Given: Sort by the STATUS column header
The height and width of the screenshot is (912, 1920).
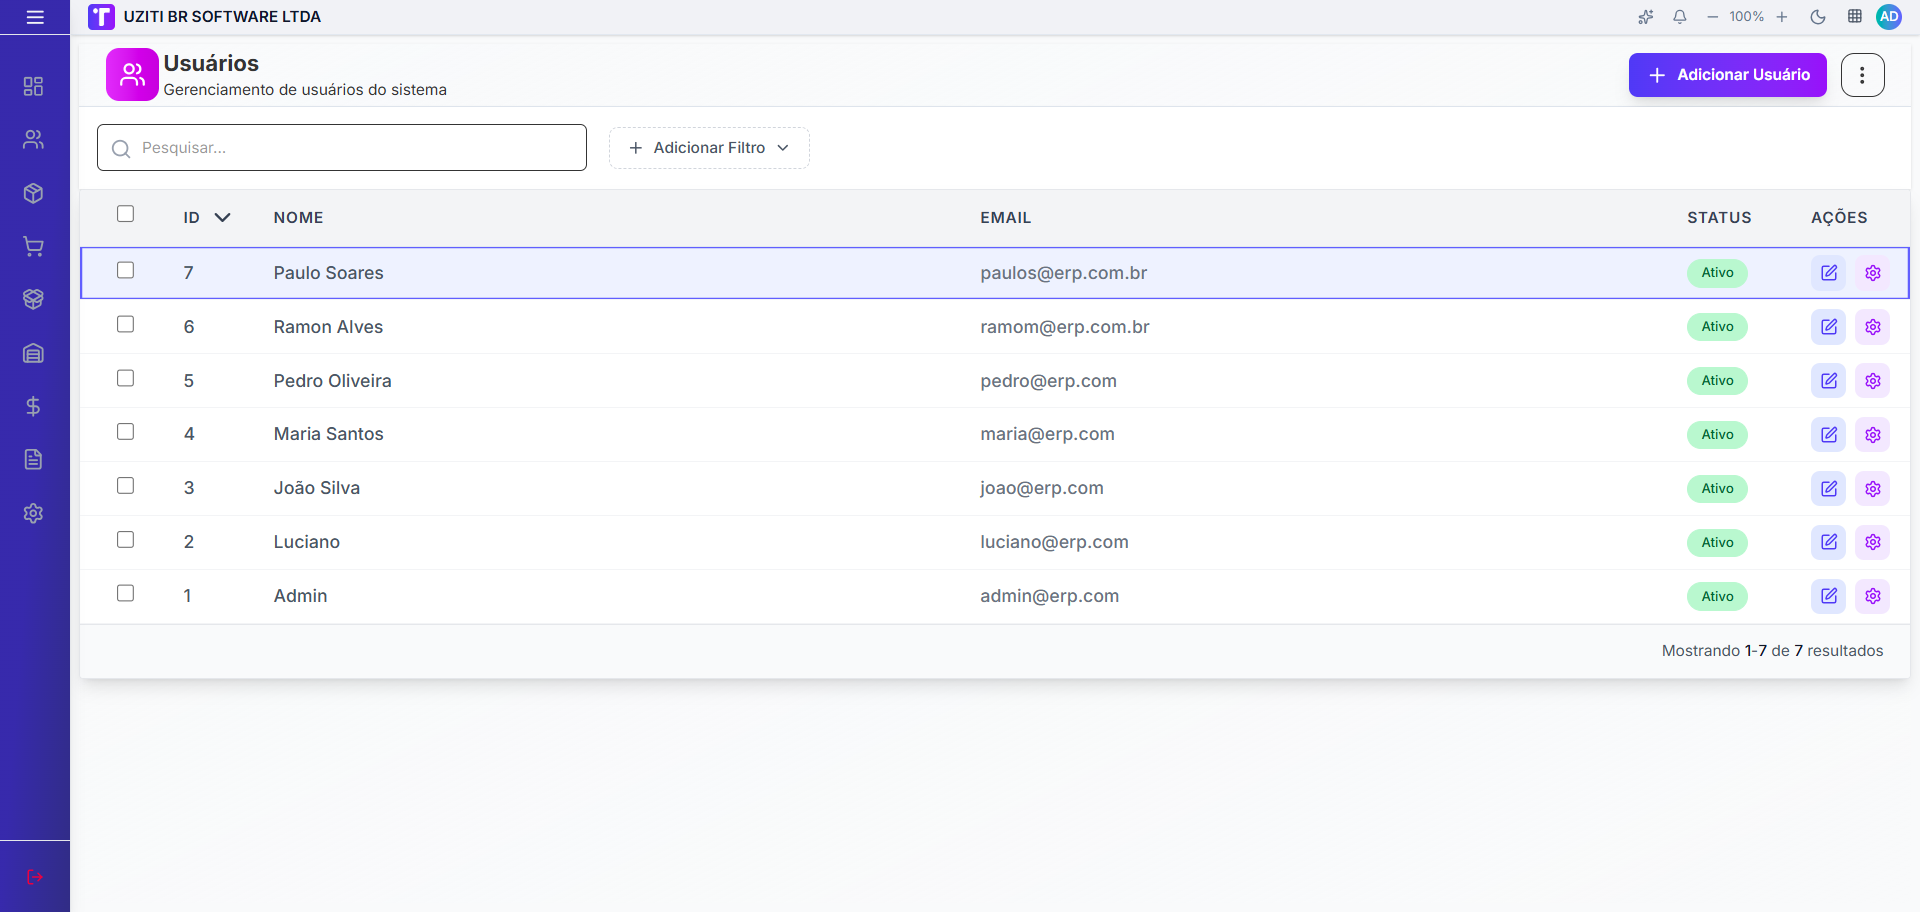Looking at the screenshot, I should [1719, 218].
